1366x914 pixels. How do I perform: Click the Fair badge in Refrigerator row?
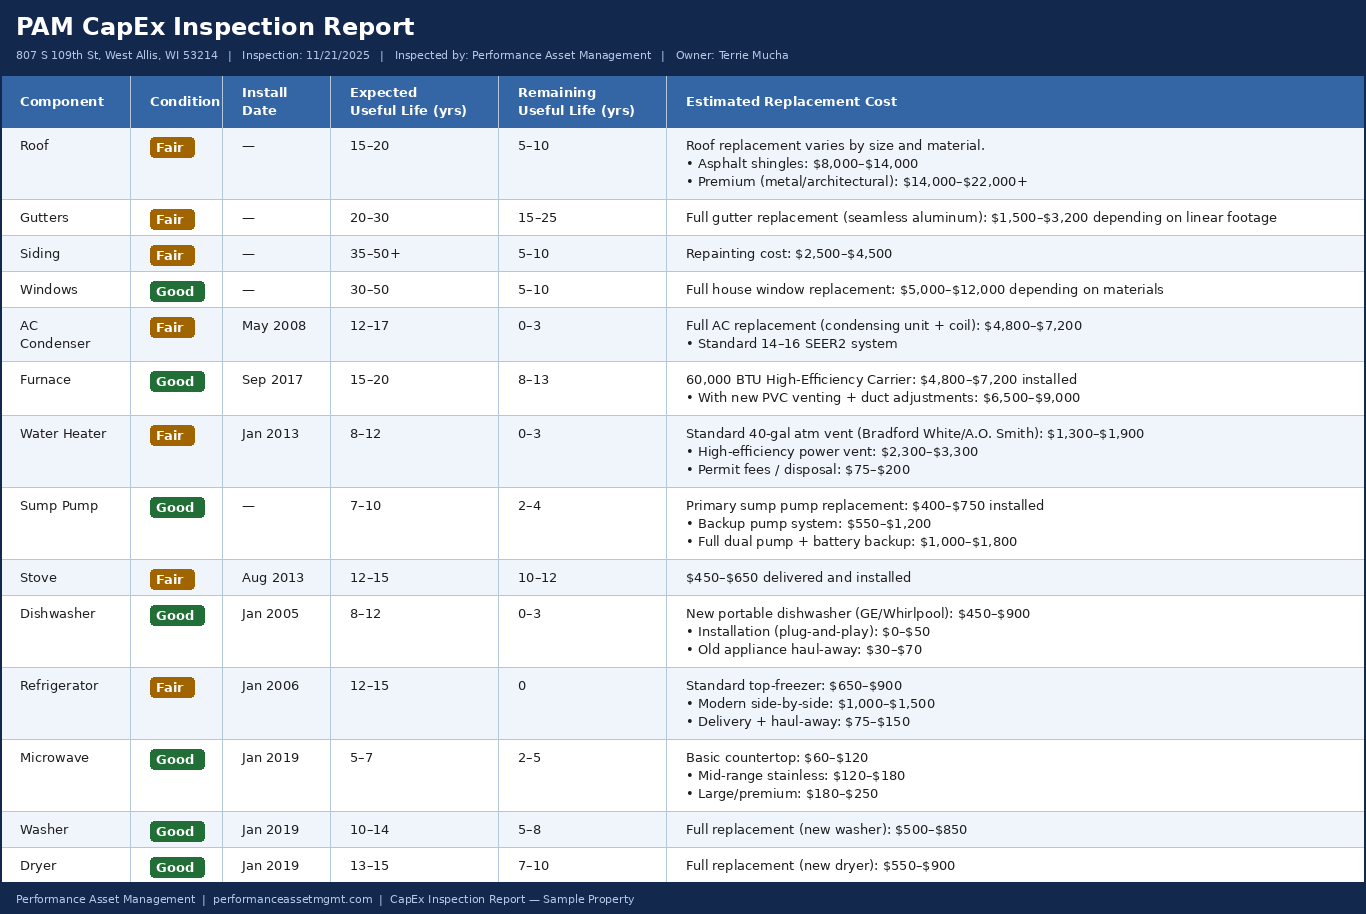[172, 688]
